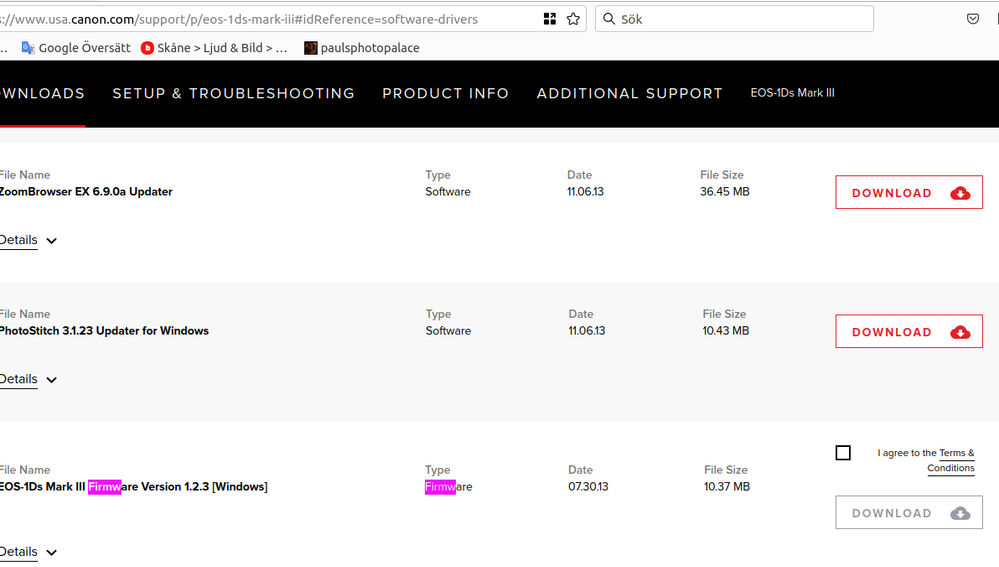Open the paulsphotopalace bookmark

coord(361,48)
